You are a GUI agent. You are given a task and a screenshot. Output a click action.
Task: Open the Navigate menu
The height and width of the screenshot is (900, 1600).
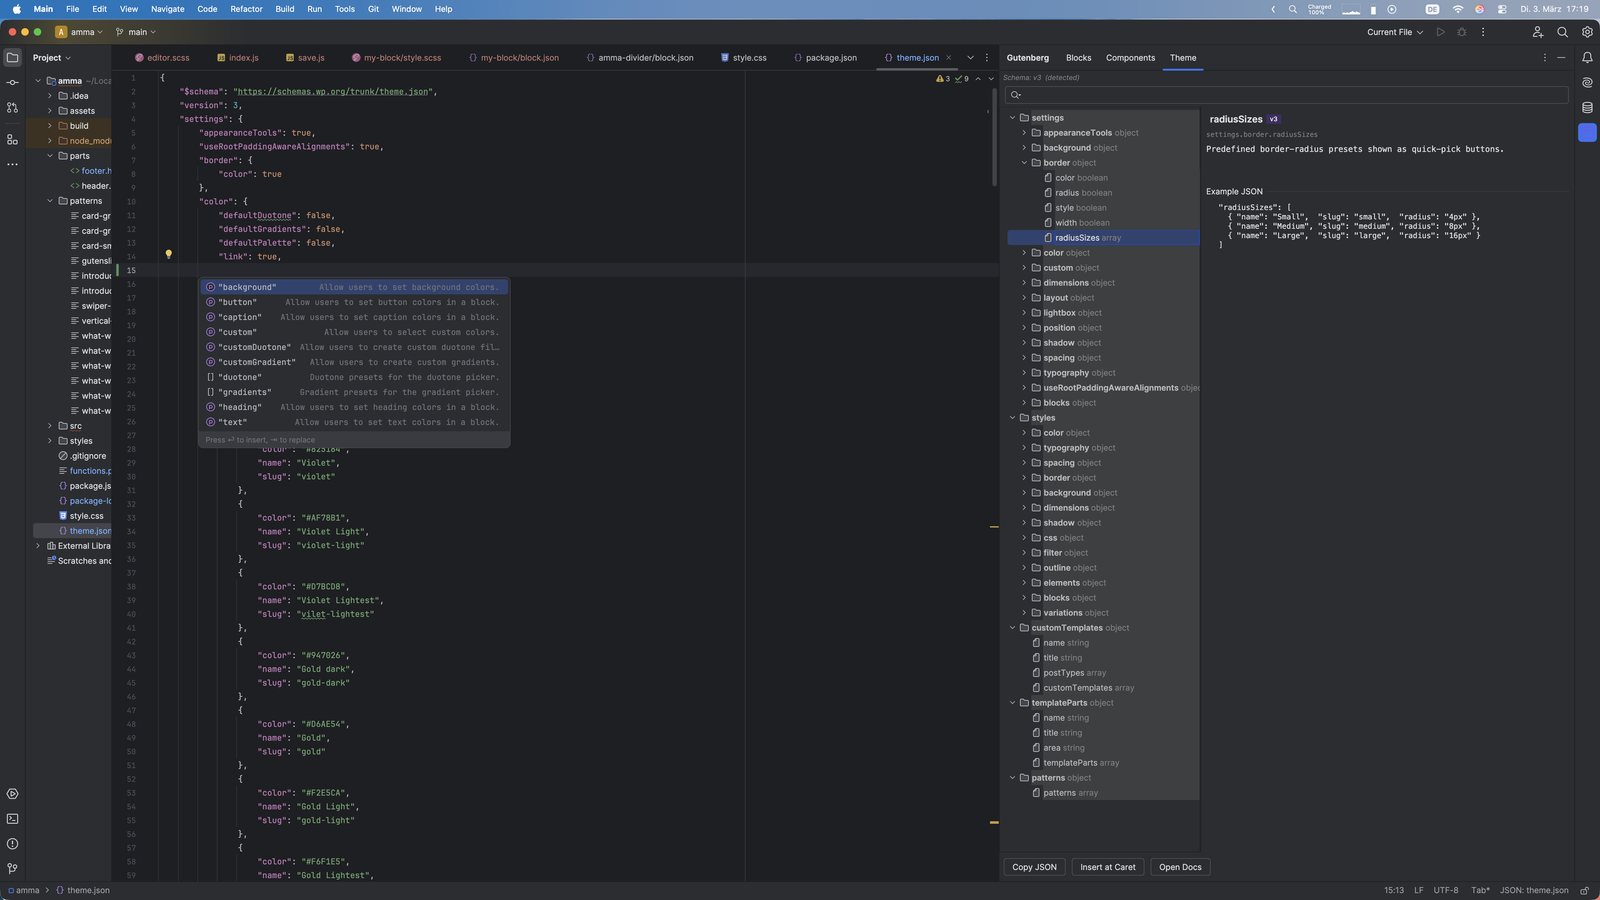(x=167, y=9)
